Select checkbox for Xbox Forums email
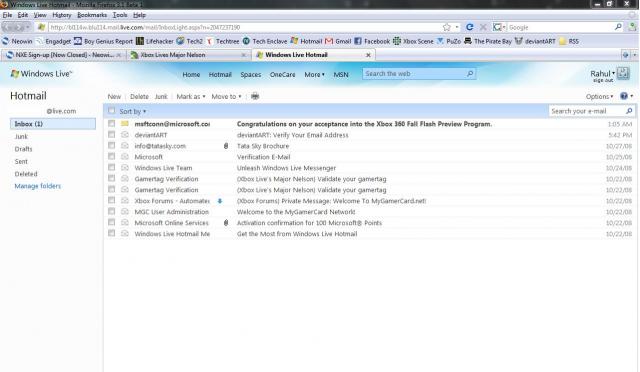The height and width of the screenshot is (372, 640). point(111,200)
